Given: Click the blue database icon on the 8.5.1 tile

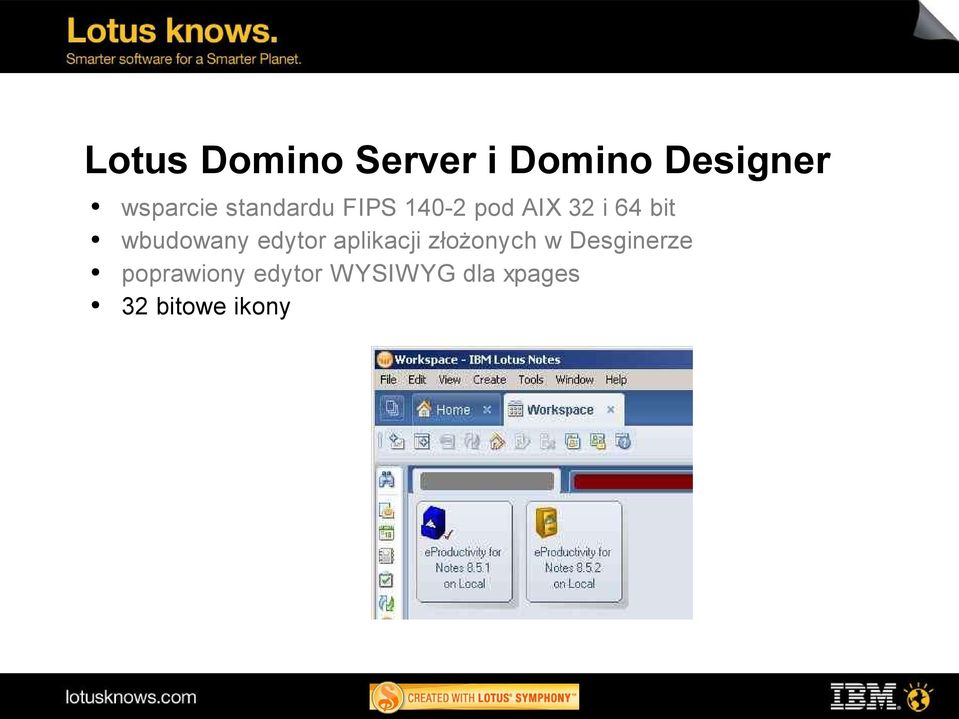Looking at the screenshot, I should tap(436, 523).
